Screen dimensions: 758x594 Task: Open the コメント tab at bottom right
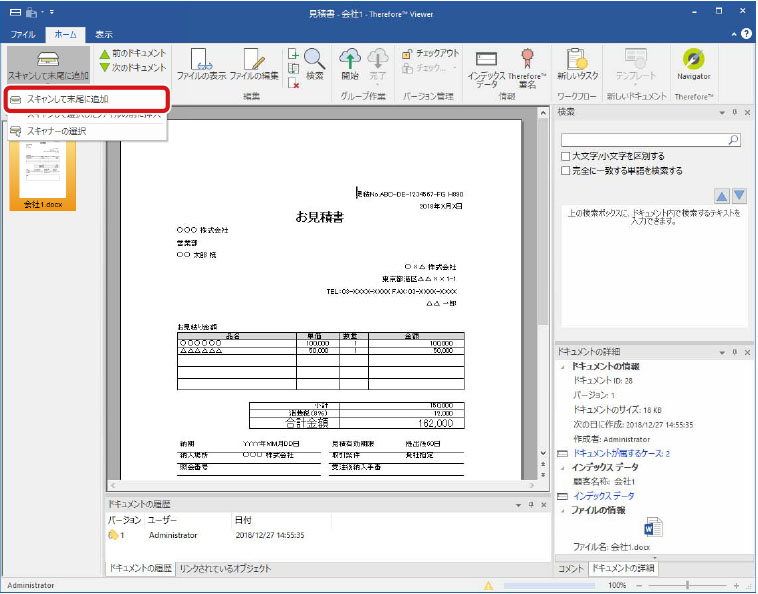[x=570, y=568]
